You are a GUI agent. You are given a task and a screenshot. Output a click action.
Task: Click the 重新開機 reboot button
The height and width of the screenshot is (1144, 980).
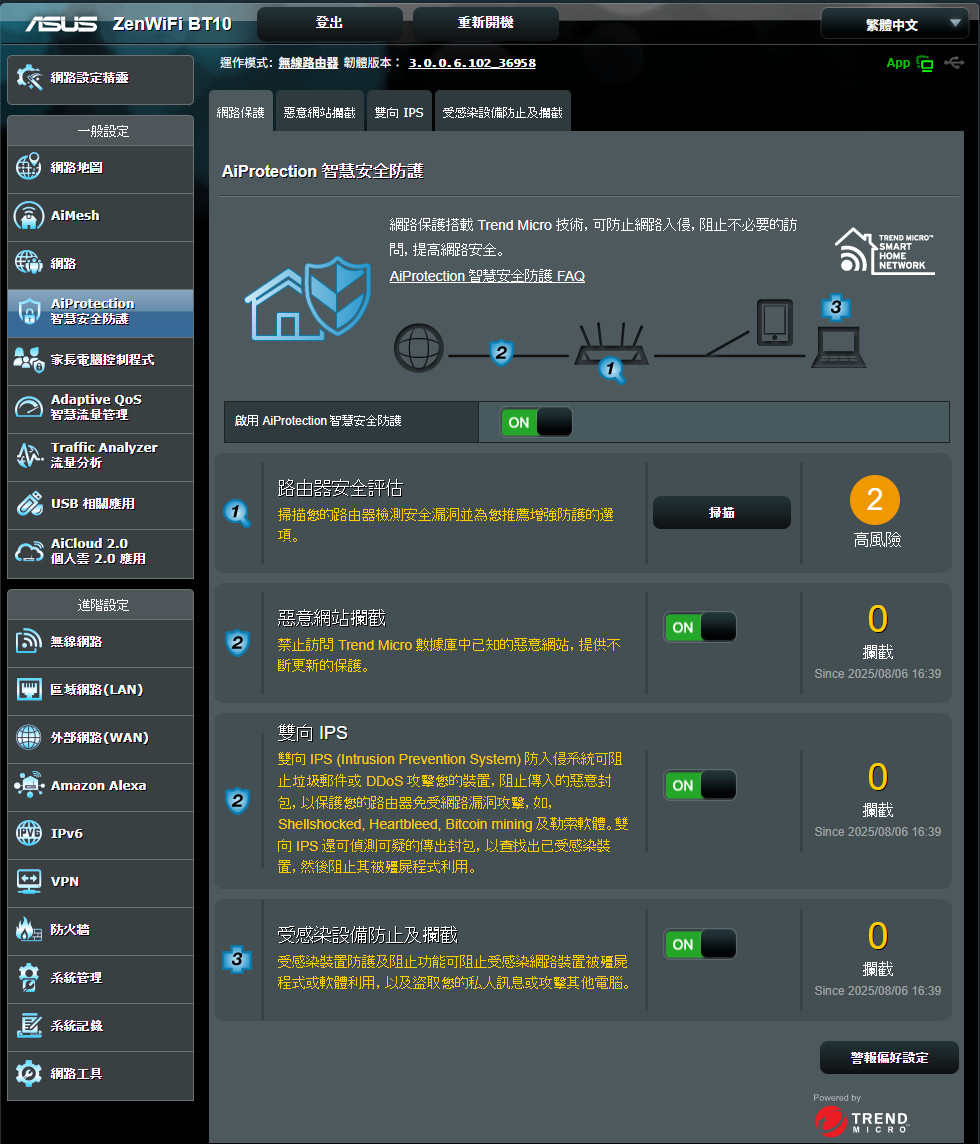tap(486, 23)
